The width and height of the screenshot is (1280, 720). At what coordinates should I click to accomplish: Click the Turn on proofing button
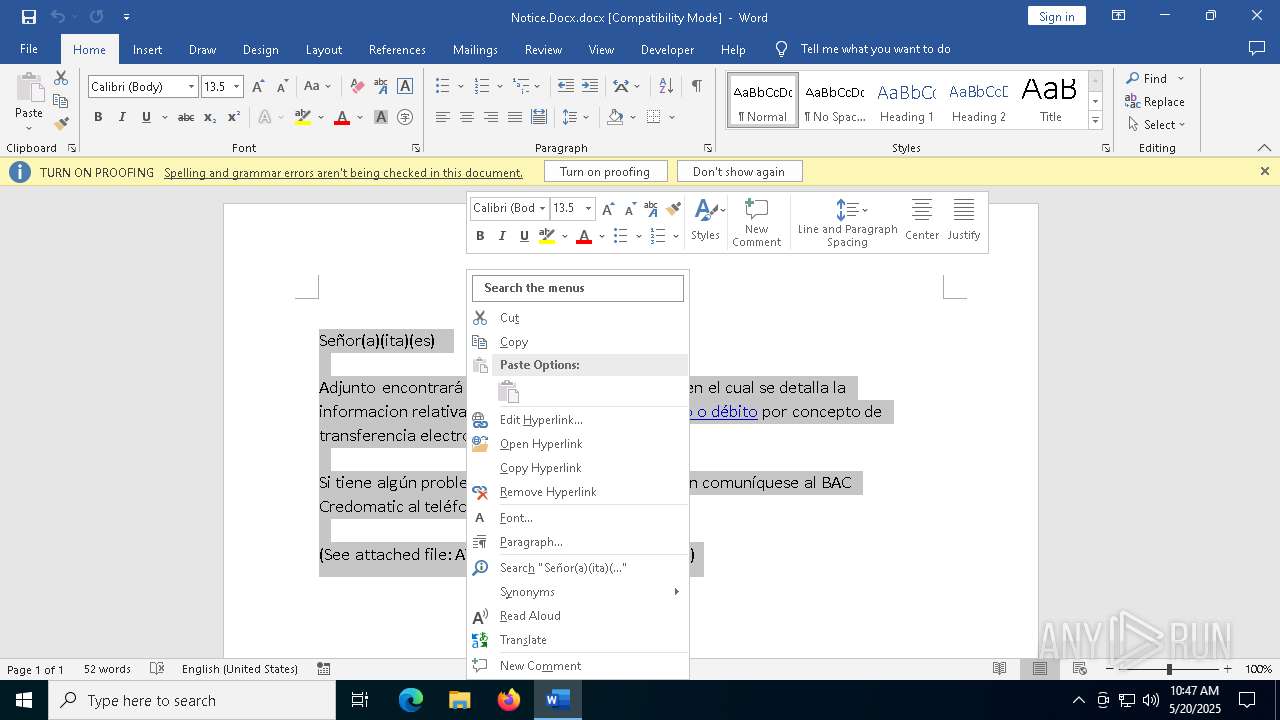605,172
